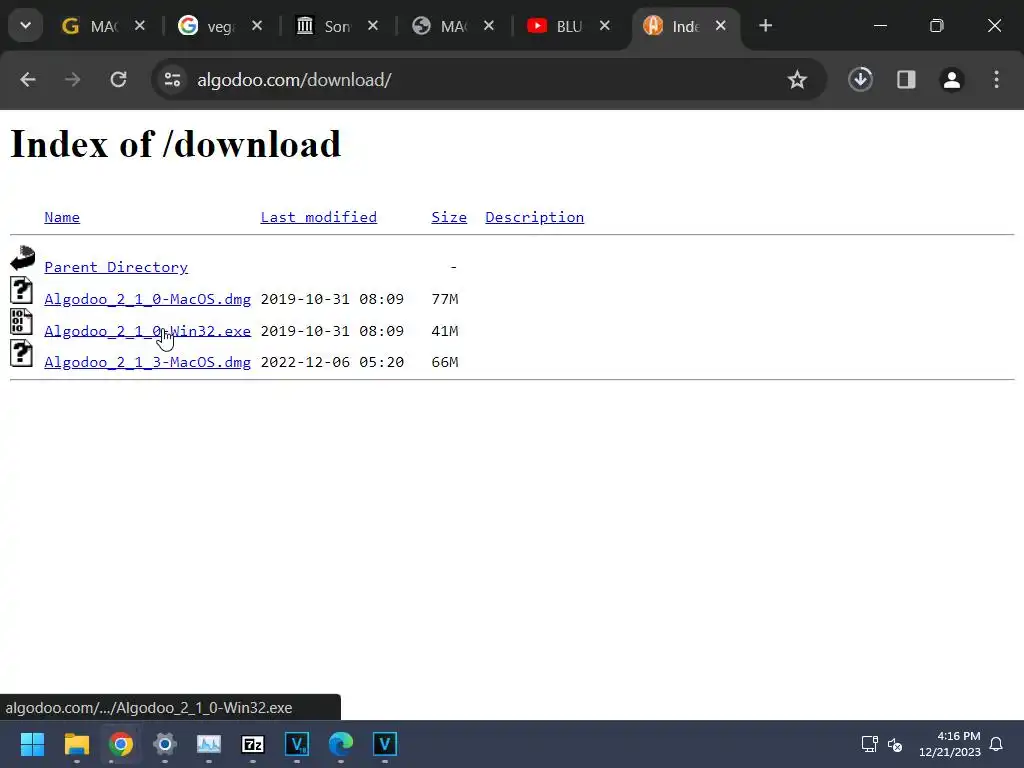
Task: Bookmark this page with the star icon
Action: pyautogui.click(x=797, y=80)
